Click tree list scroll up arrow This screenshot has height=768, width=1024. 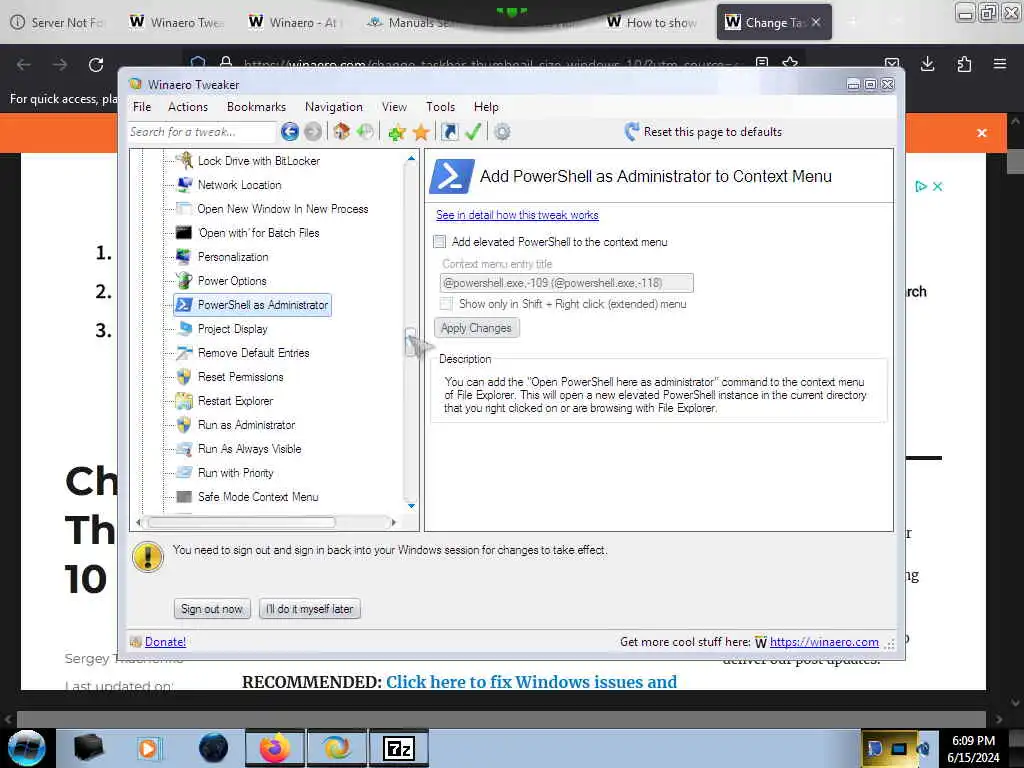point(411,158)
